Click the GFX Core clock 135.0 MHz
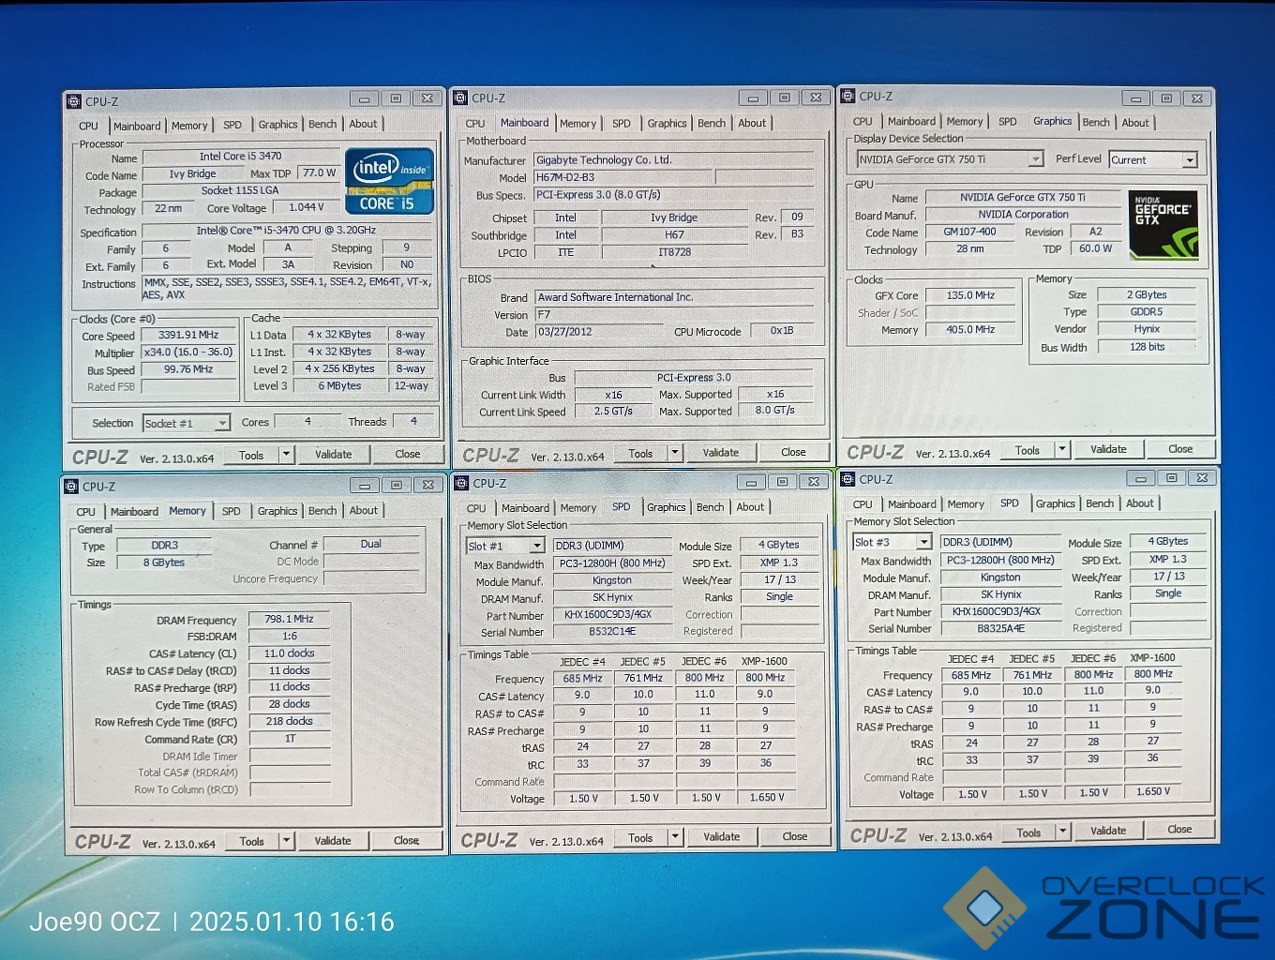1275x960 pixels. coord(971,296)
